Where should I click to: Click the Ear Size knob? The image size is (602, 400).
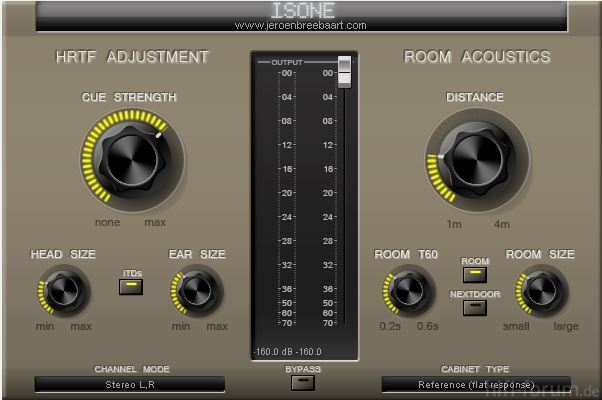click(x=196, y=291)
